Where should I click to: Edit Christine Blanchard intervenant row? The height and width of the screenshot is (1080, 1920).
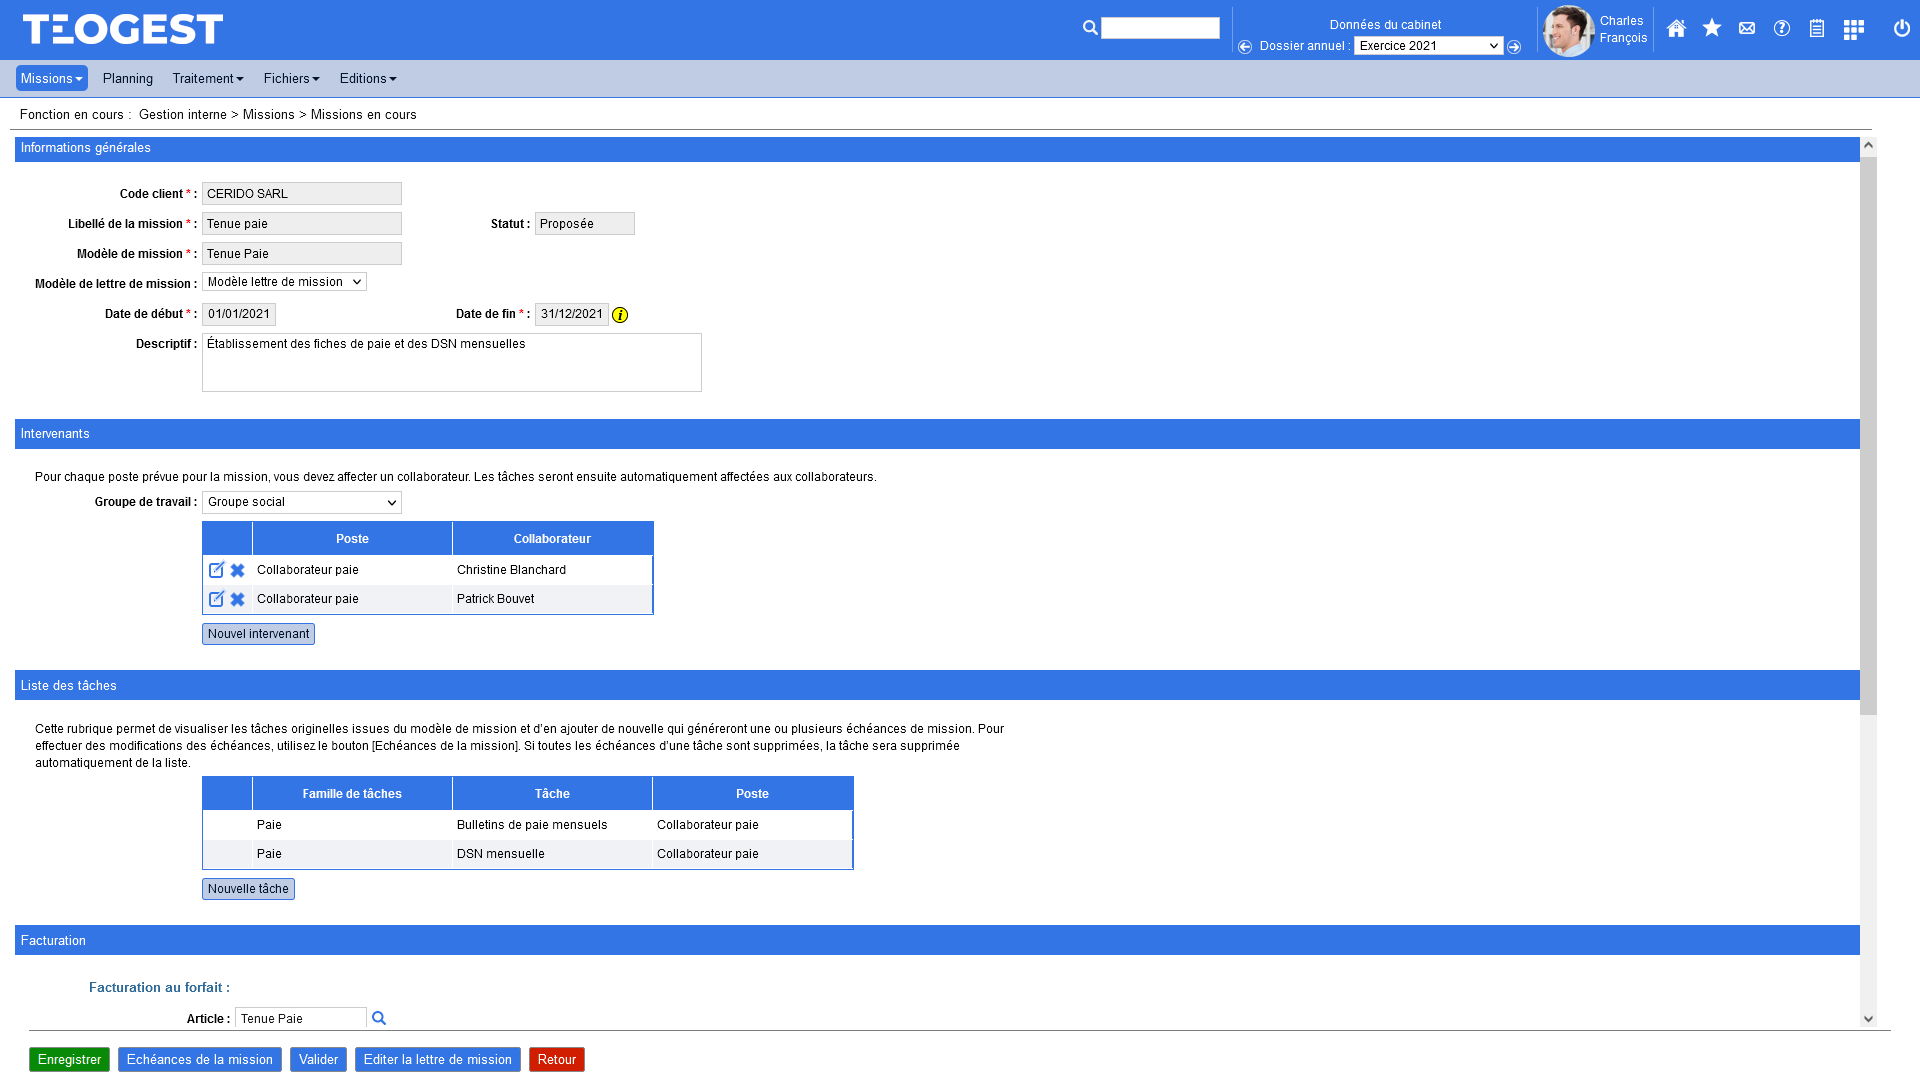[216, 570]
